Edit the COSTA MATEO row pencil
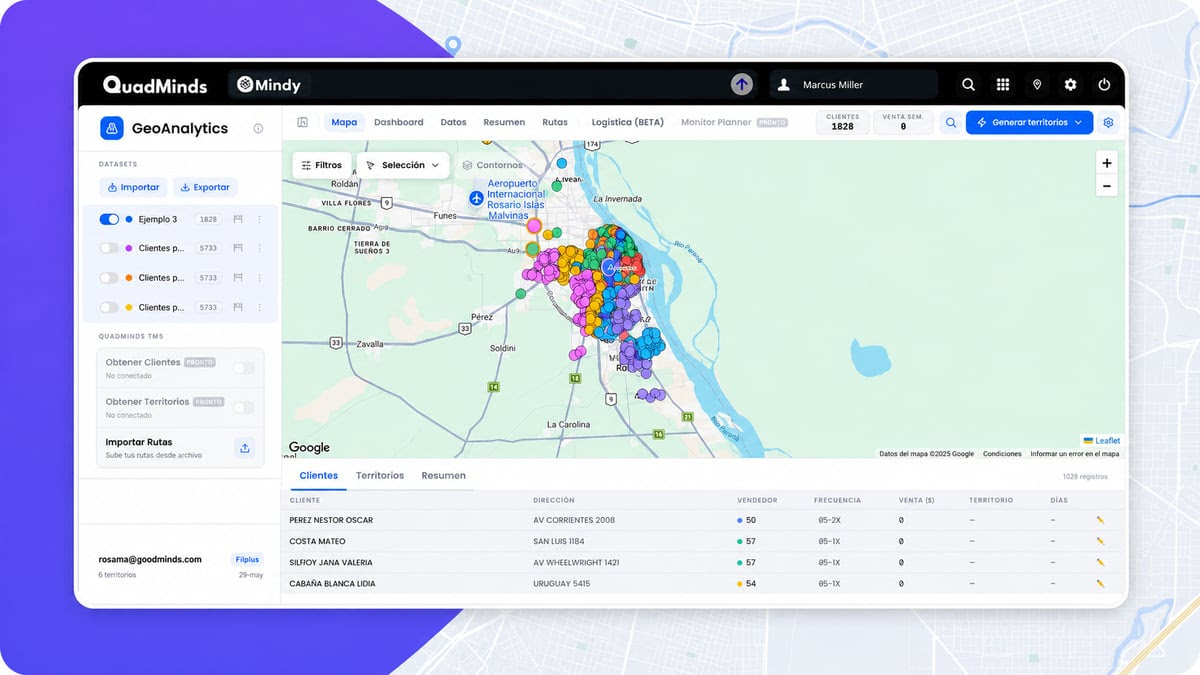 (x=1100, y=541)
